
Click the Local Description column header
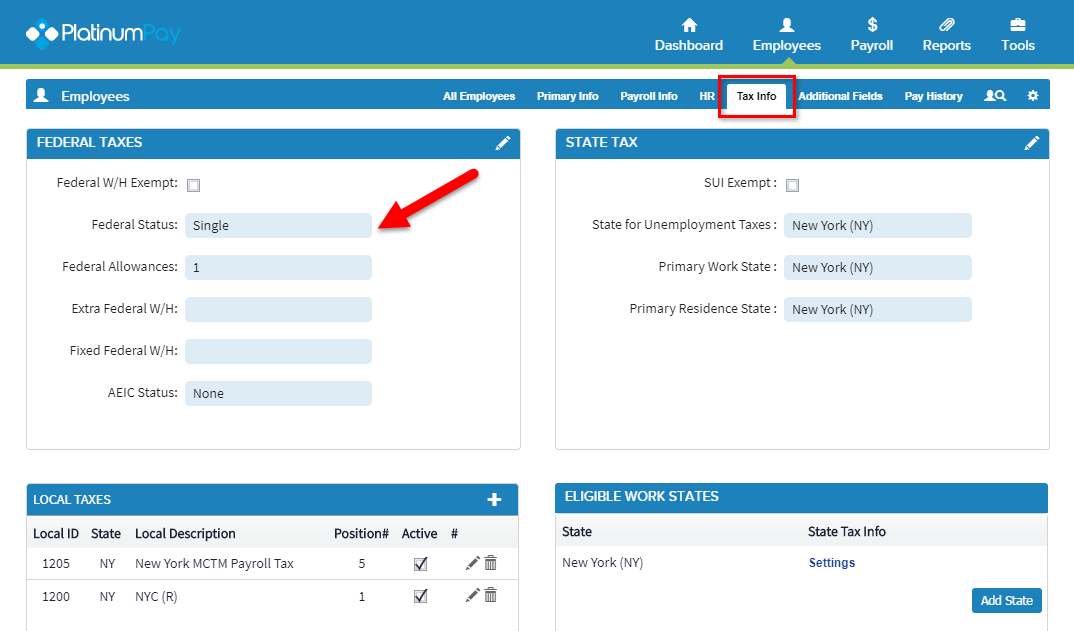point(185,533)
